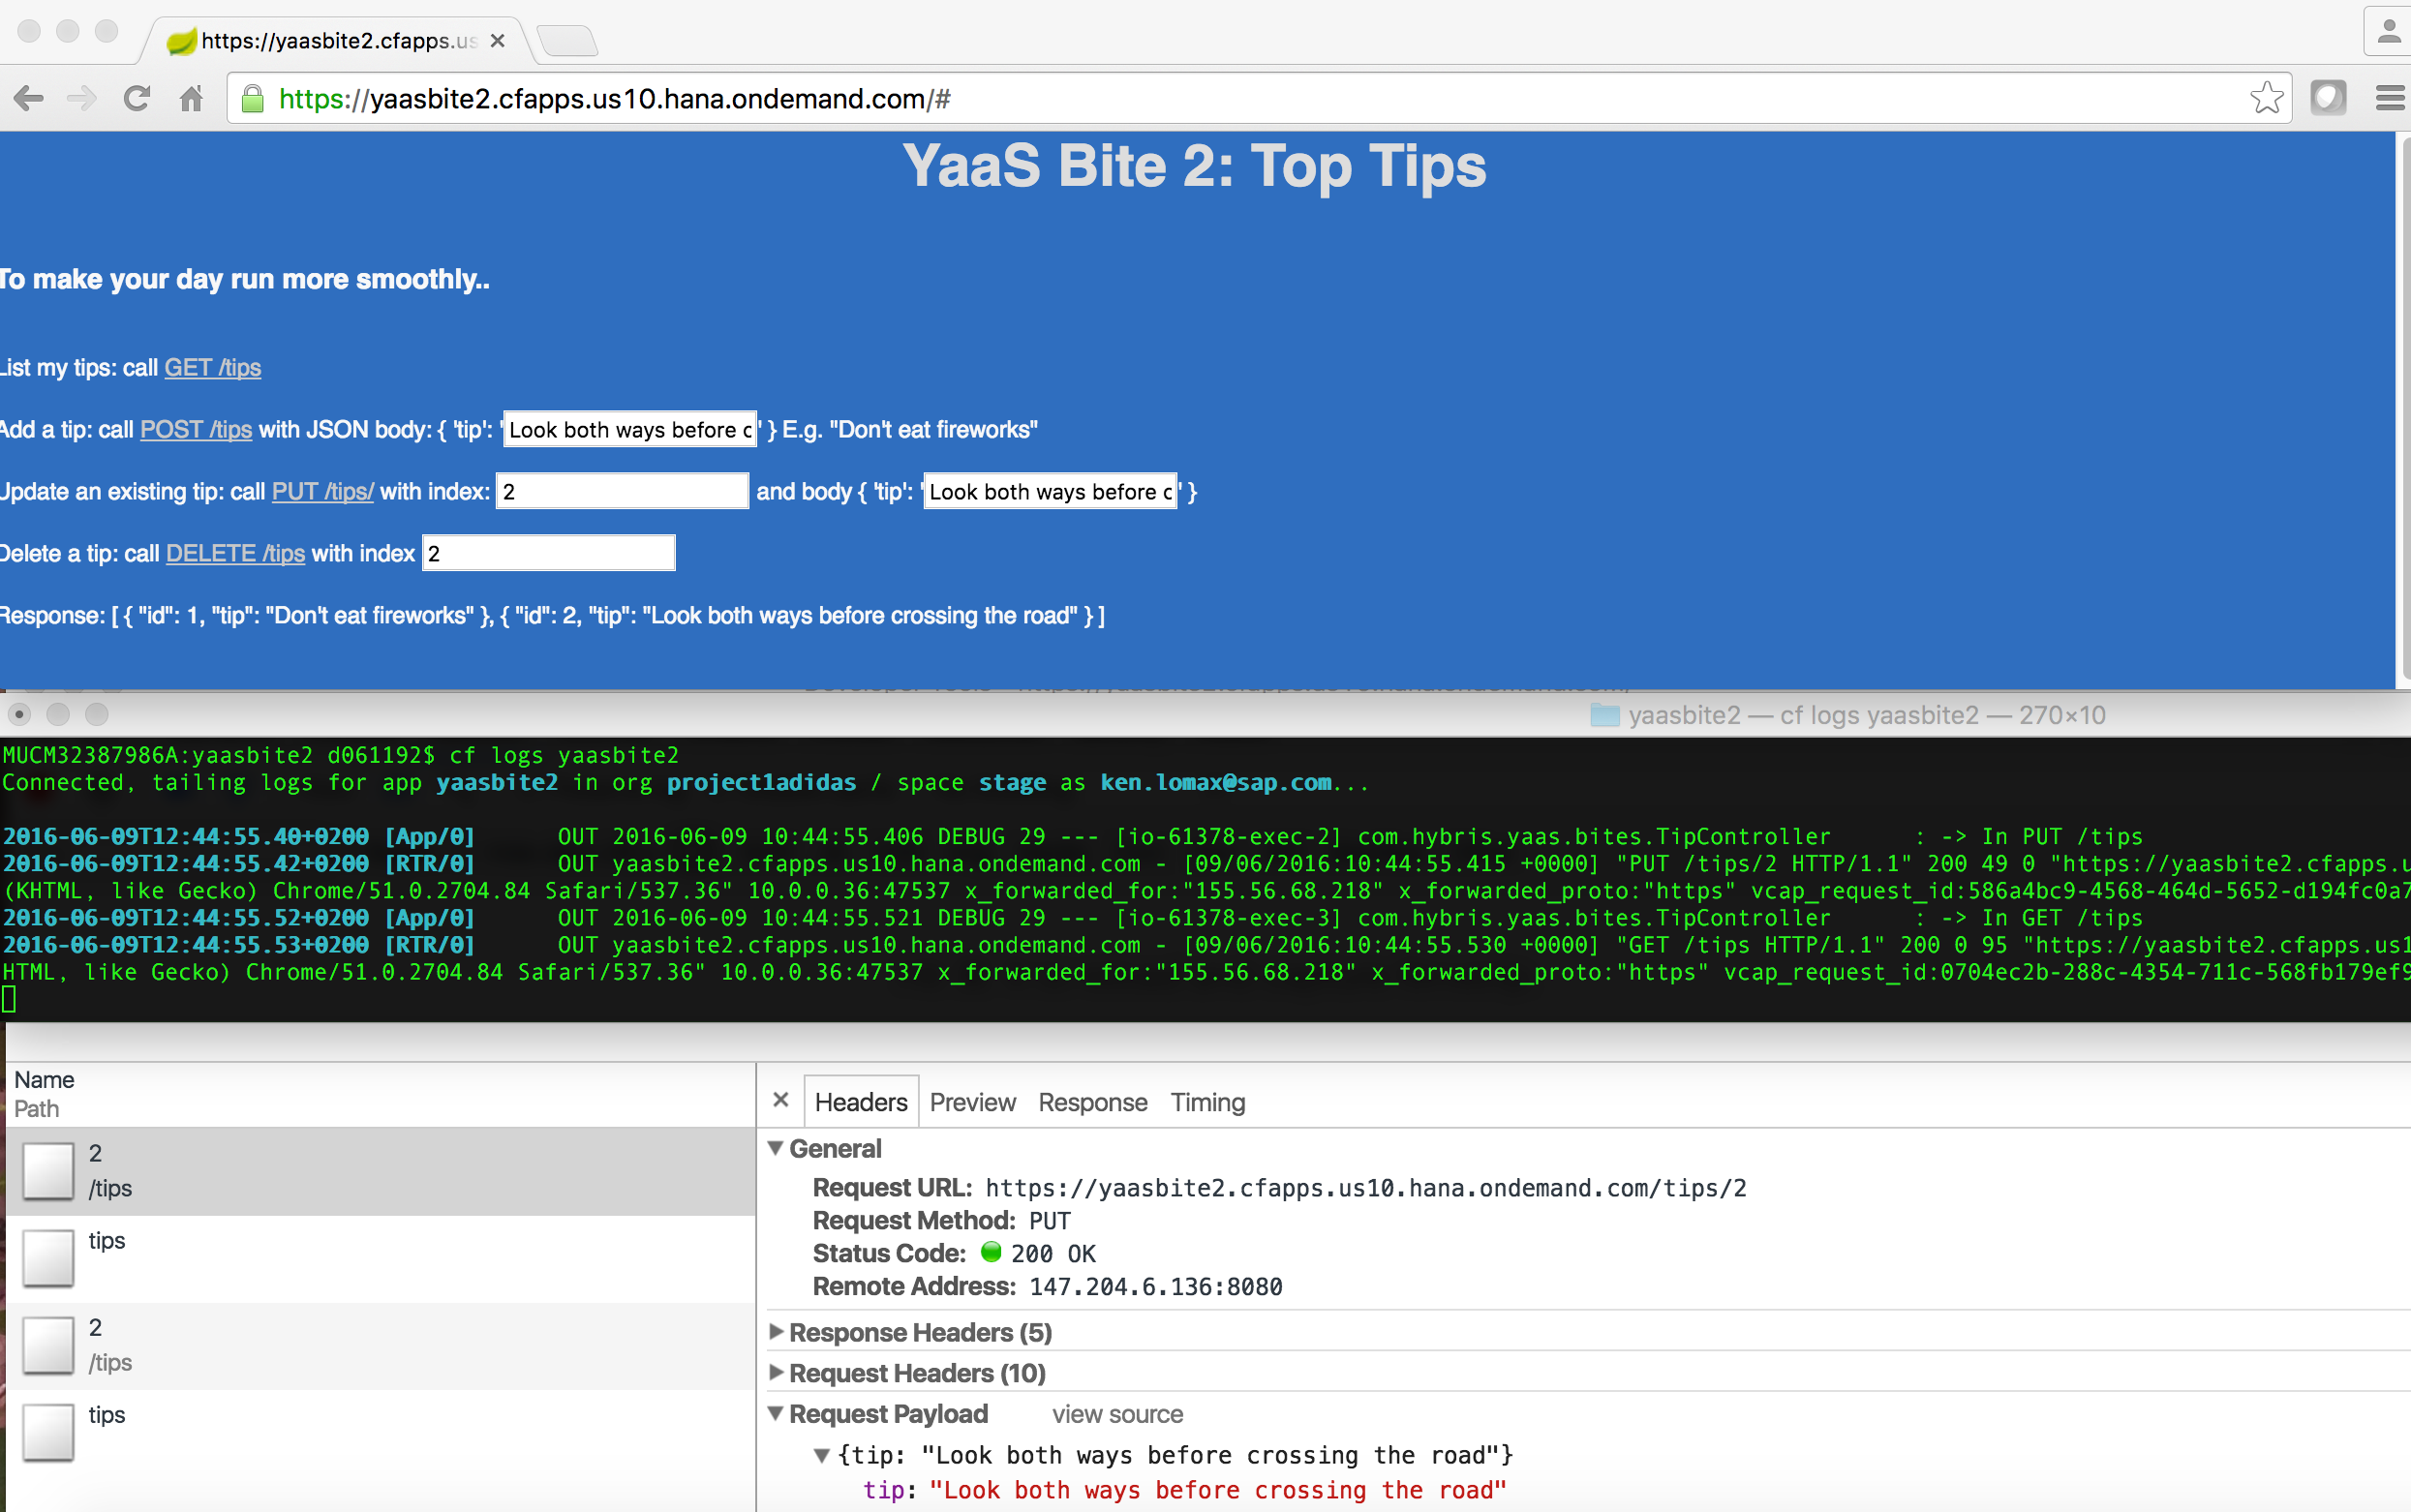This screenshot has width=2411, height=1512.
Task: Click the user profile icon at top right
Action: 2389,32
